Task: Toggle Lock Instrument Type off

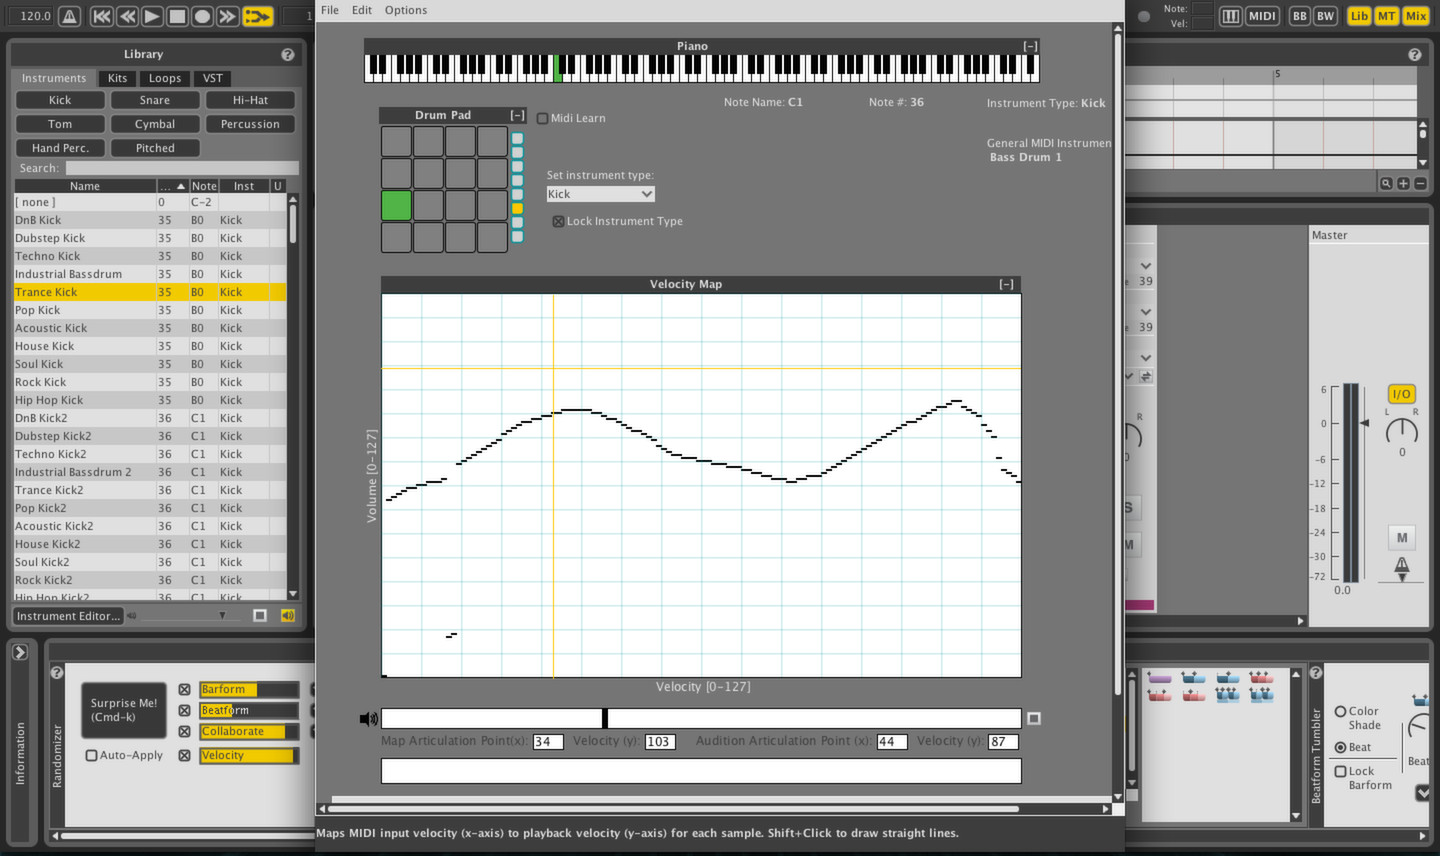Action: coord(557,221)
